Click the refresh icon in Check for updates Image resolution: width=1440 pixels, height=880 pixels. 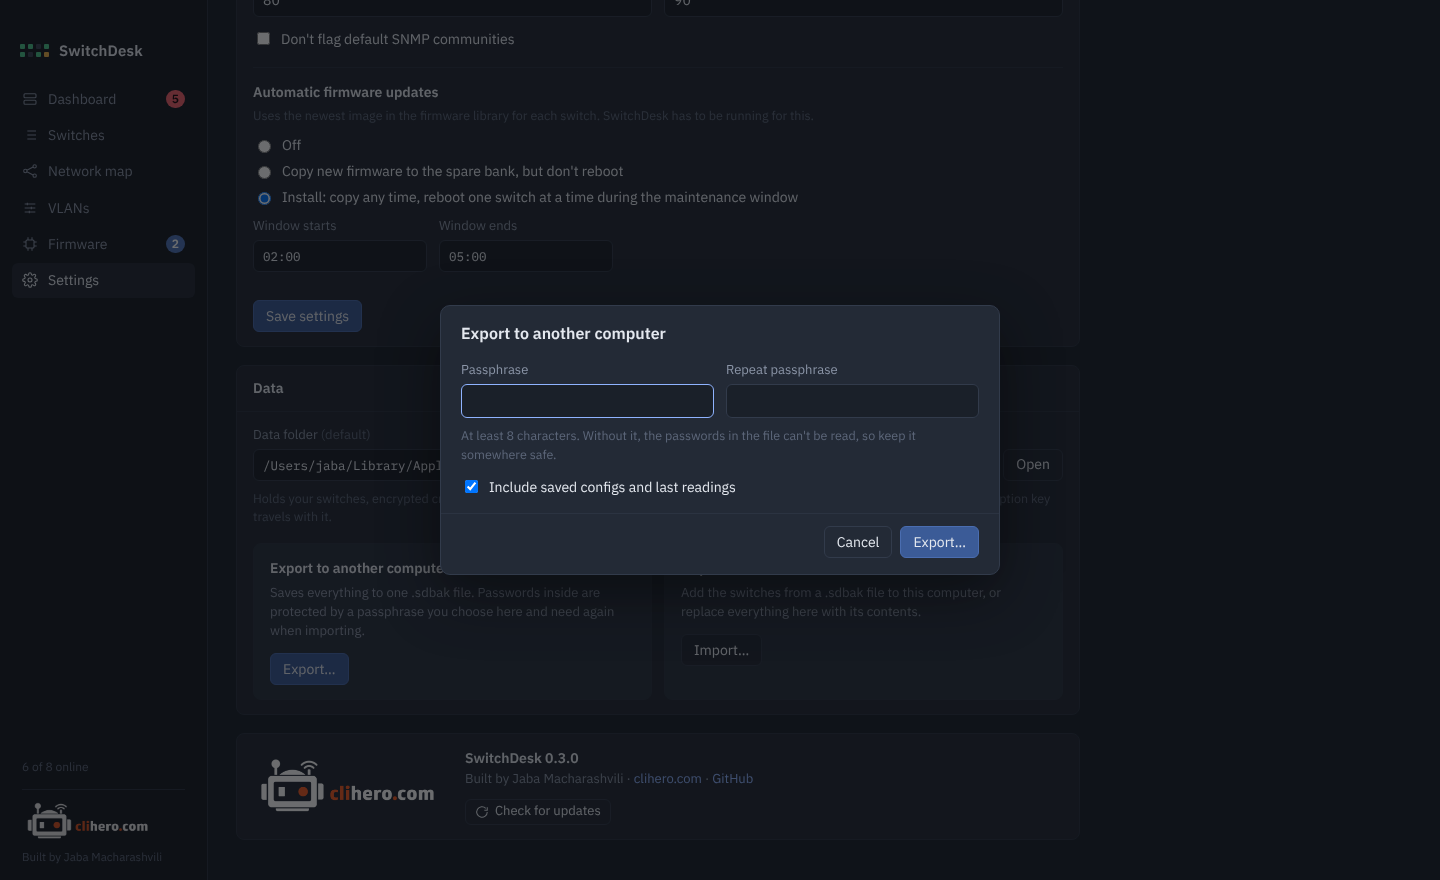coord(482,812)
